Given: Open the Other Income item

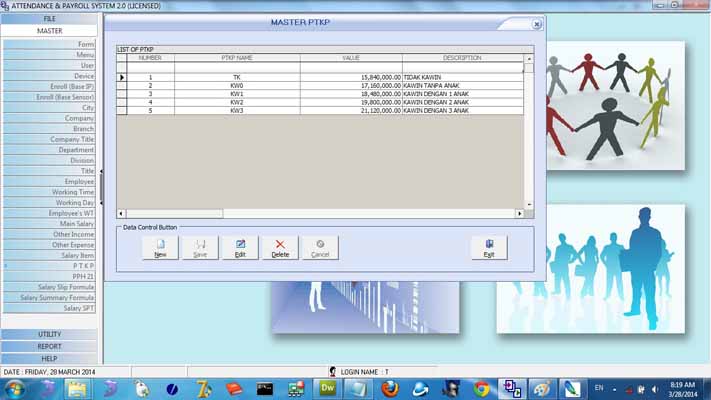Looking at the screenshot, I should 49,234.
